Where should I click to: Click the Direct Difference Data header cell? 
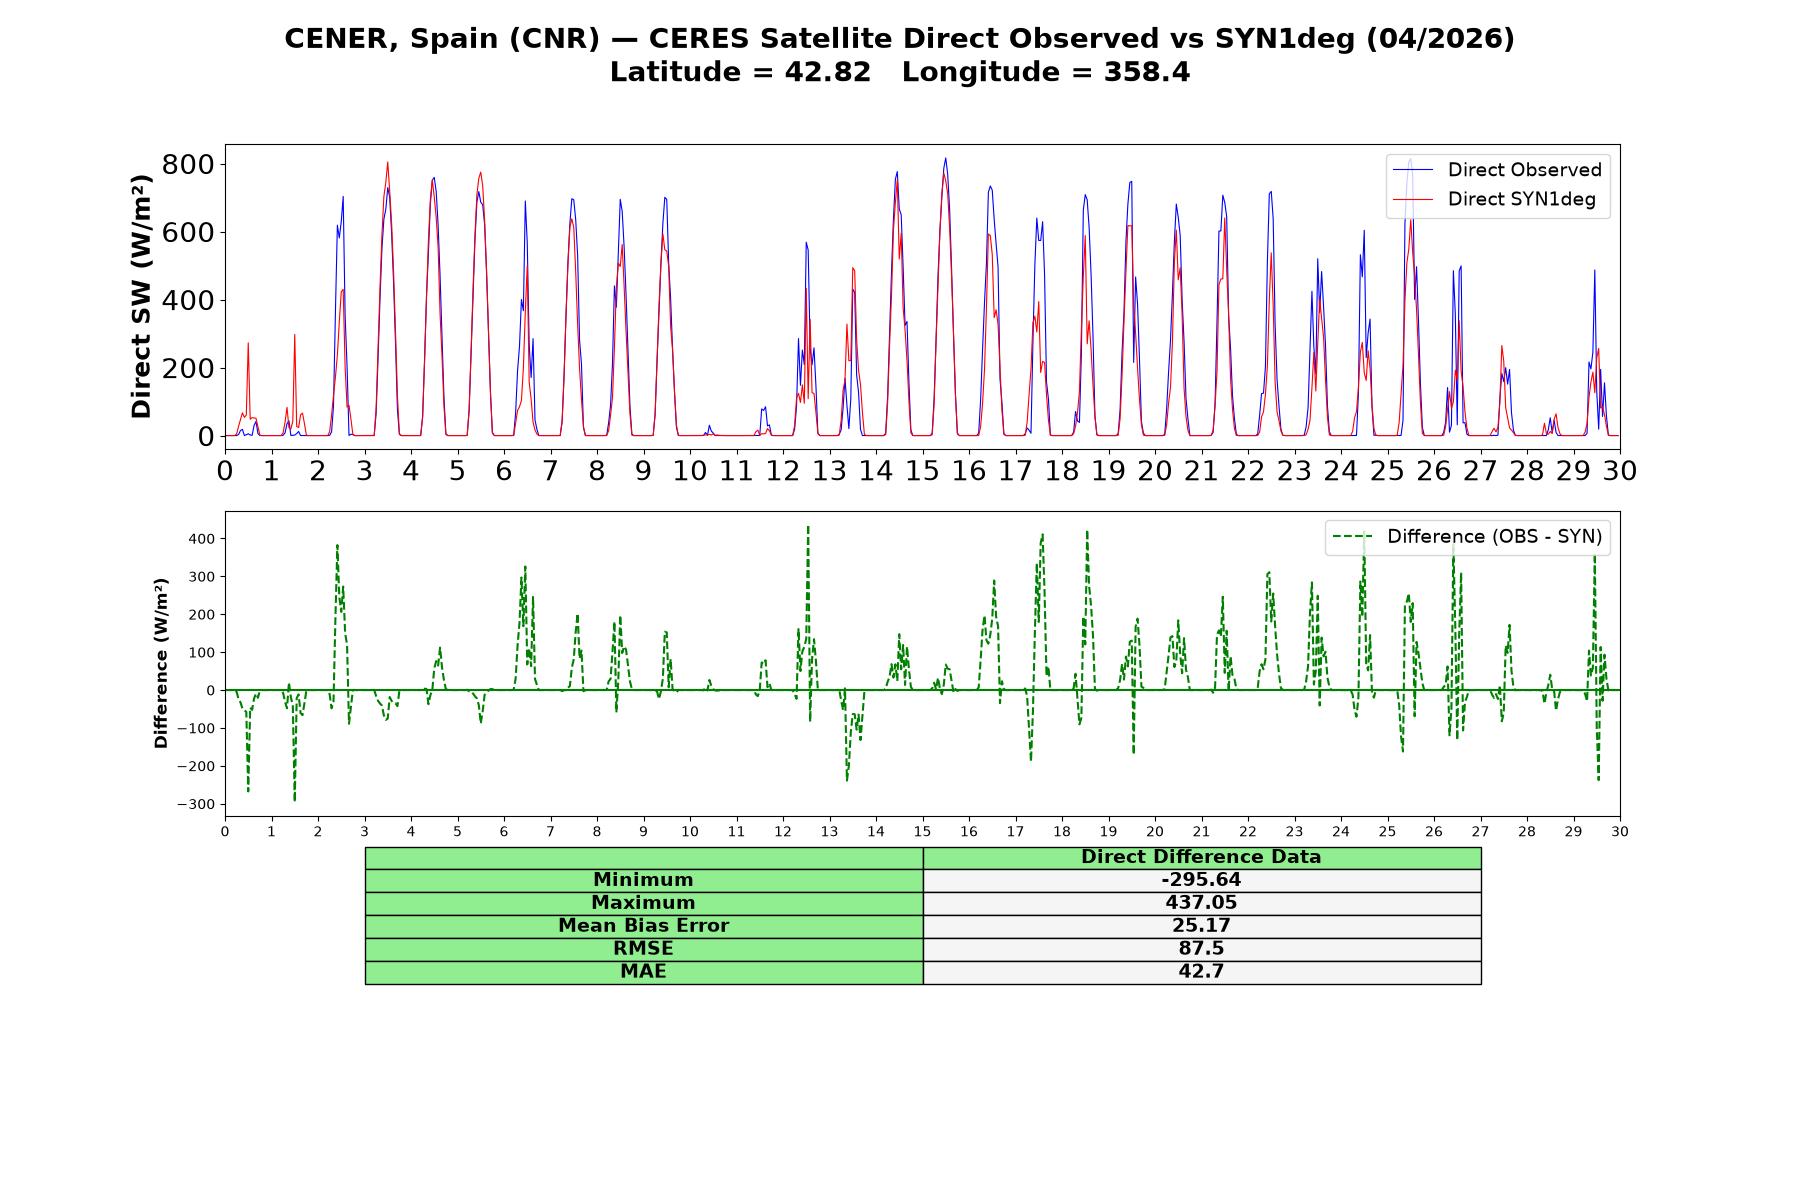coord(1202,857)
